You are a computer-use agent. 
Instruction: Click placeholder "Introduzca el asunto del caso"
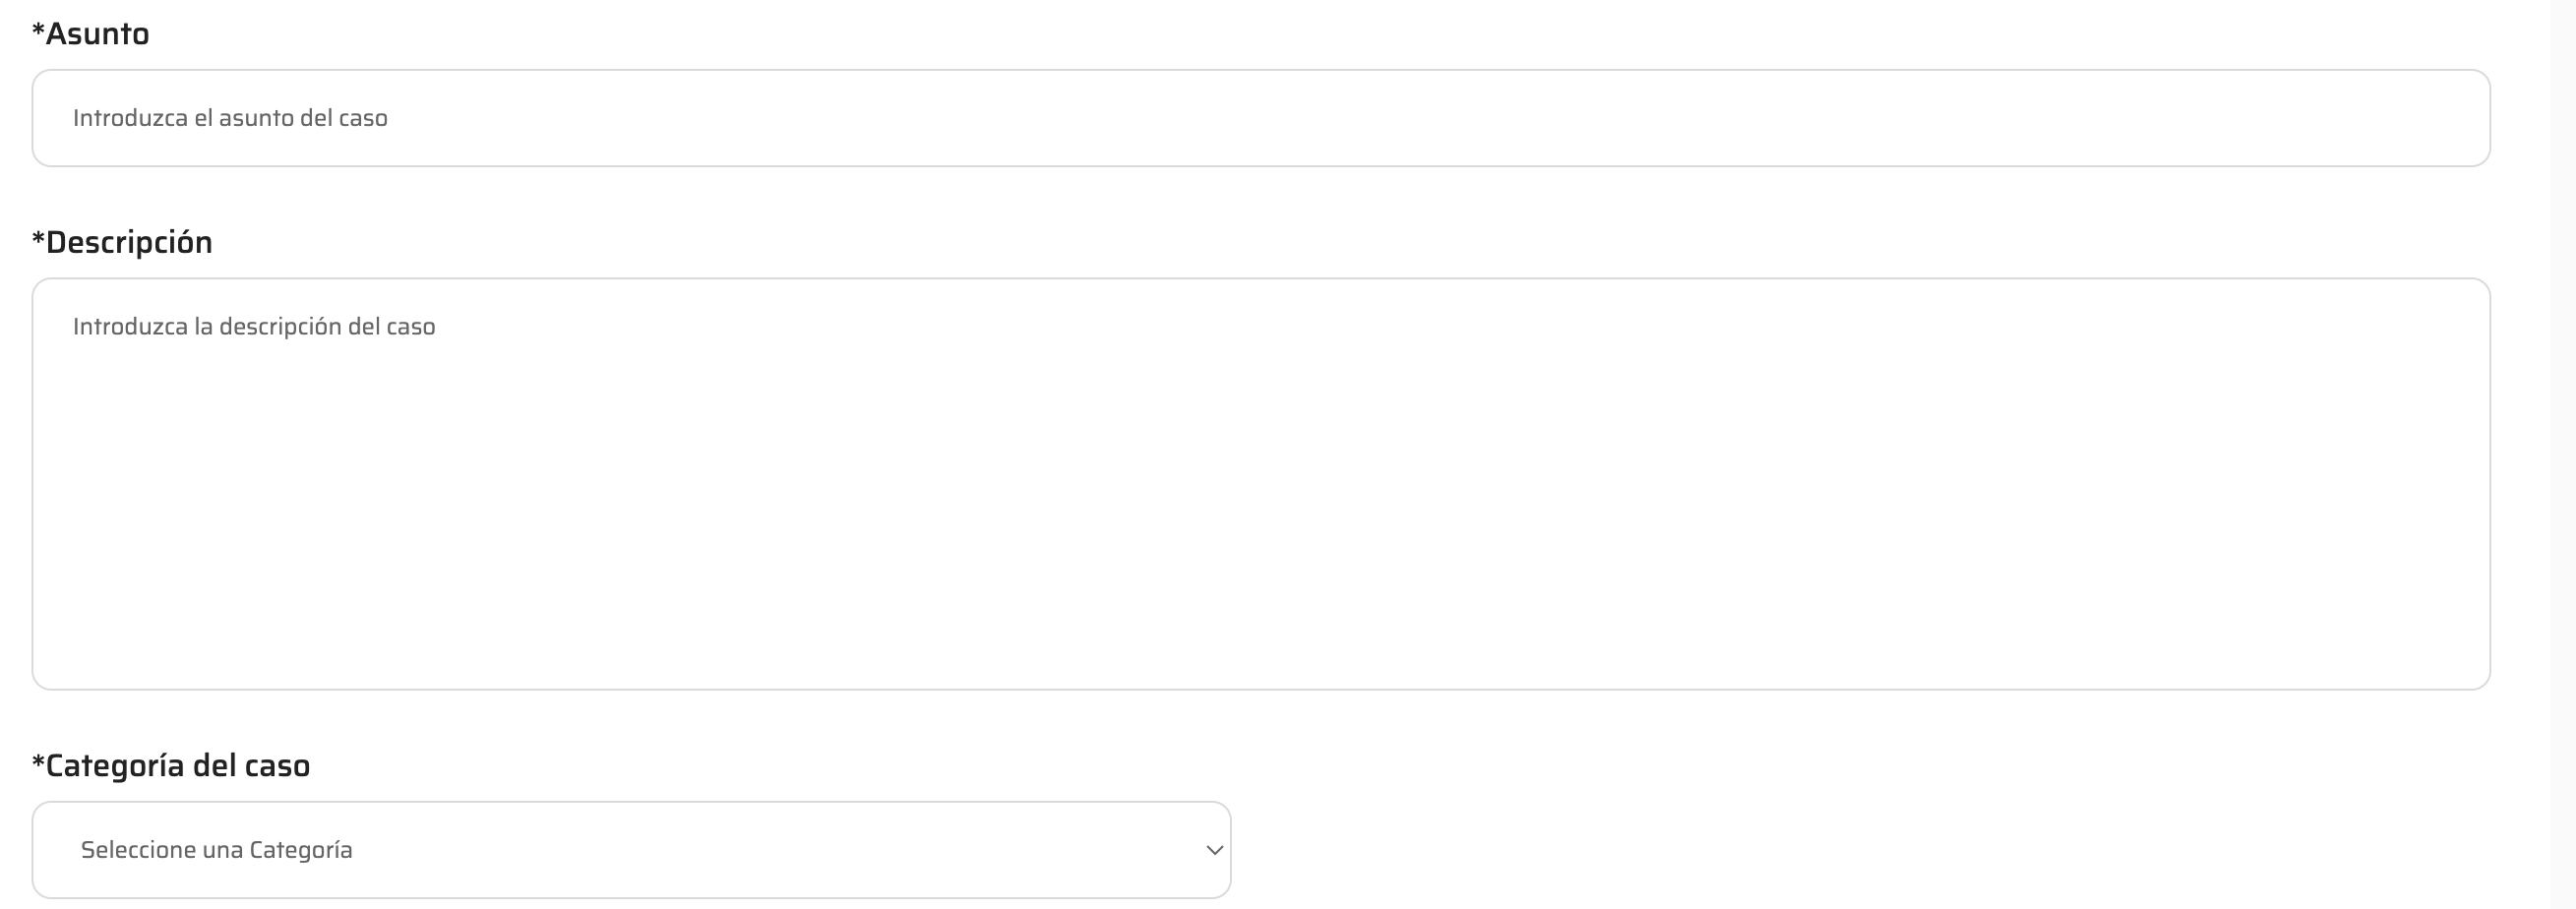[x=230, y=118]
